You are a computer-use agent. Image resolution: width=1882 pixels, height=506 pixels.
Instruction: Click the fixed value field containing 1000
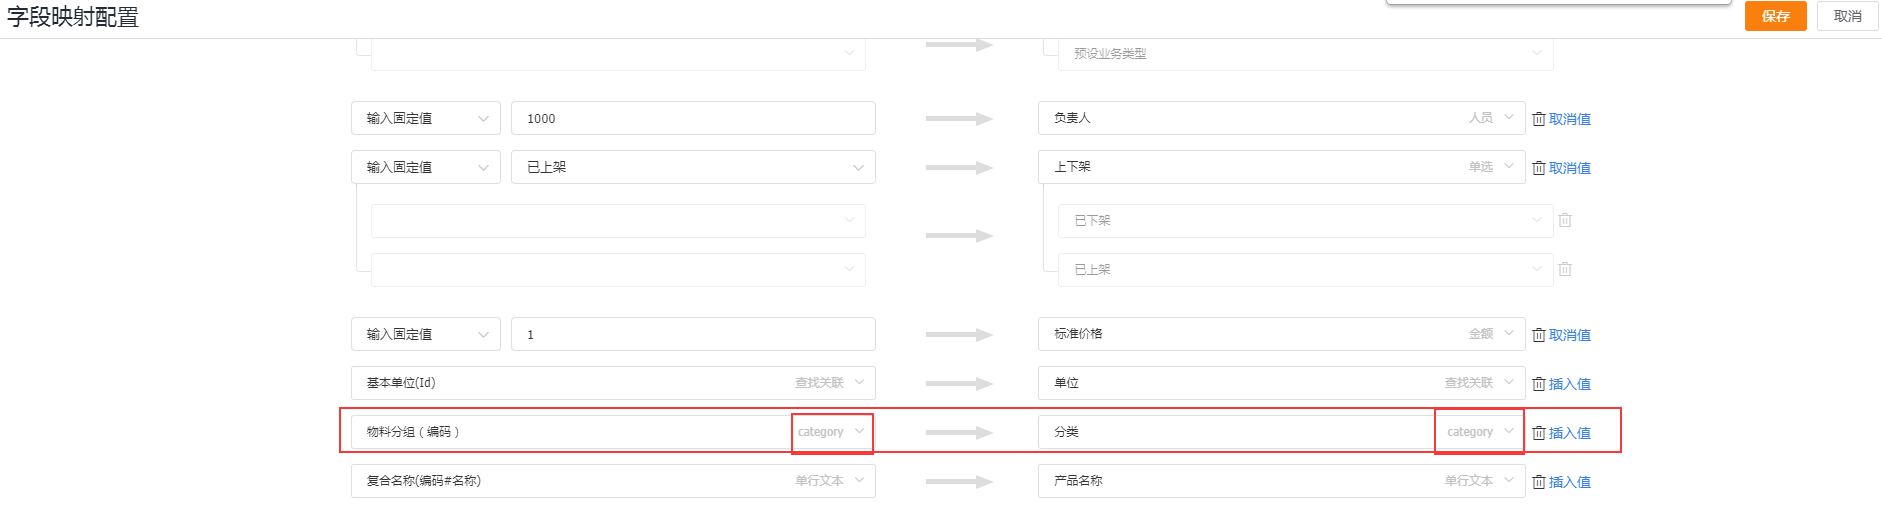[693, 118]
